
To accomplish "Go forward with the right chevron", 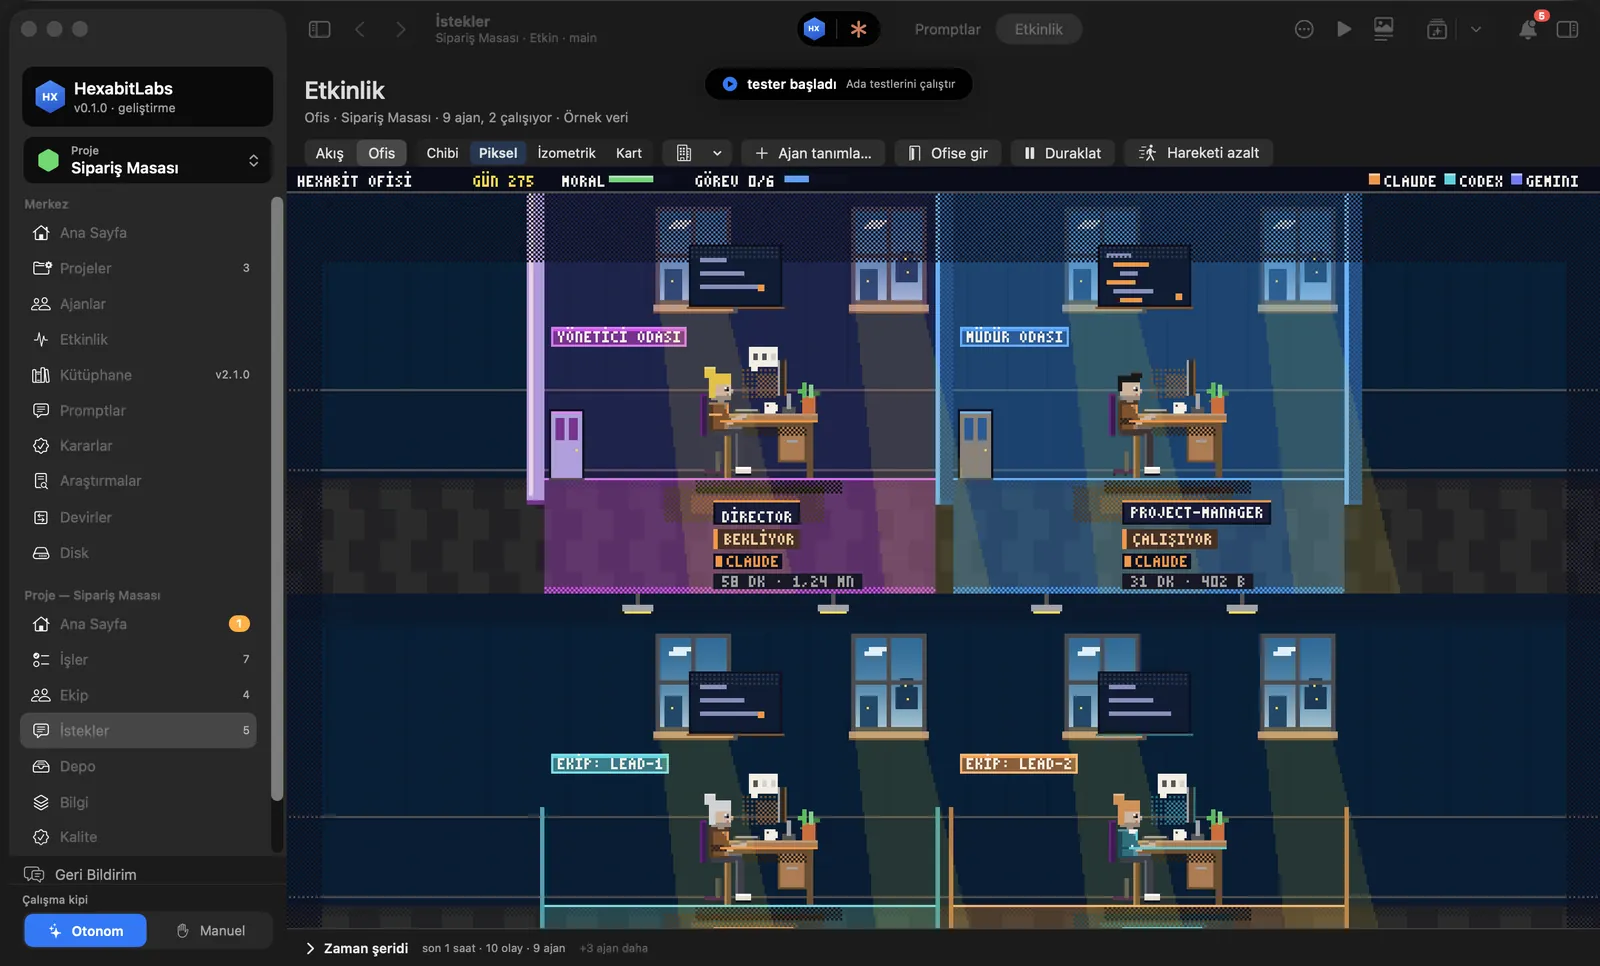I will click(x=400, y=29).
